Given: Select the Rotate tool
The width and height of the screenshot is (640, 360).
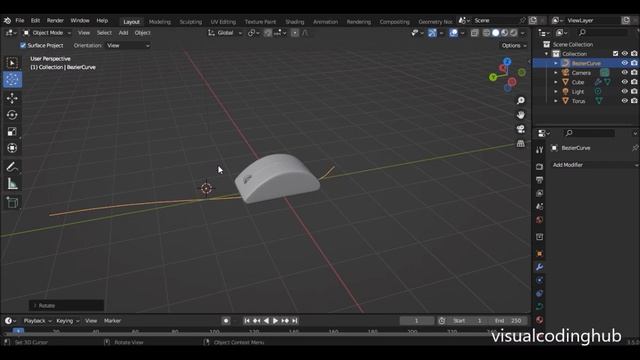Looking at the screenshot, I should pyautogui.click(x=12, y=115).
